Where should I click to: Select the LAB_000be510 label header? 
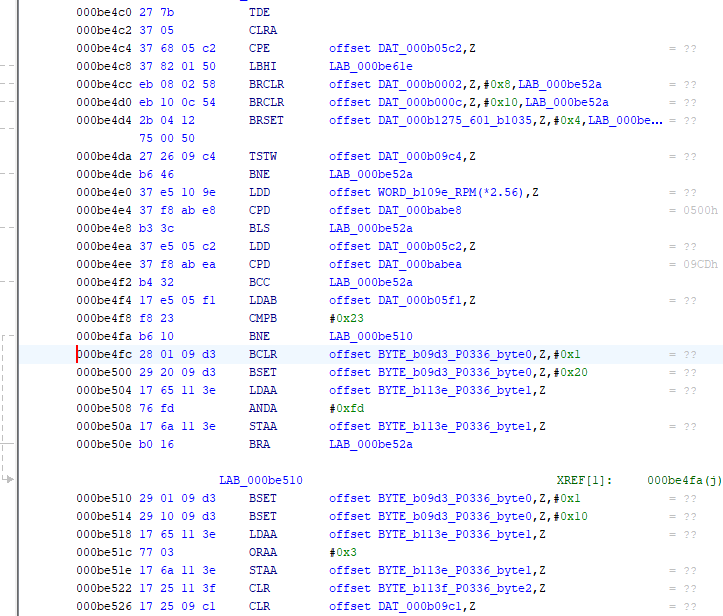260,480
